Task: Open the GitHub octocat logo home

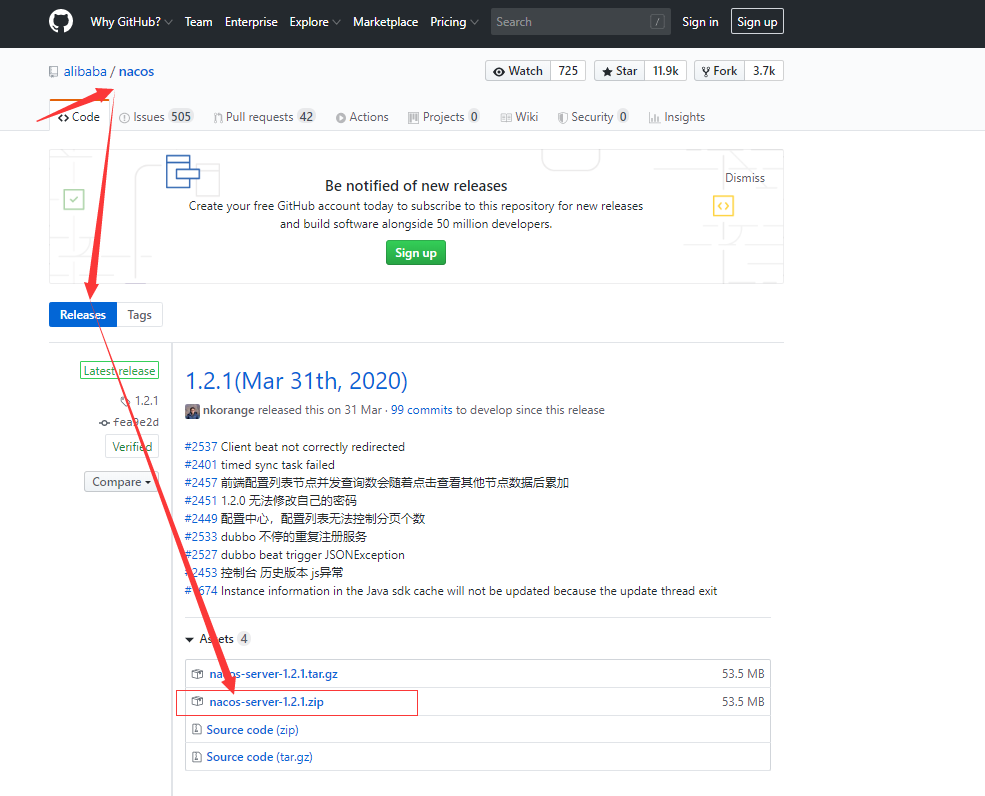Action: [x=61, y=21]
